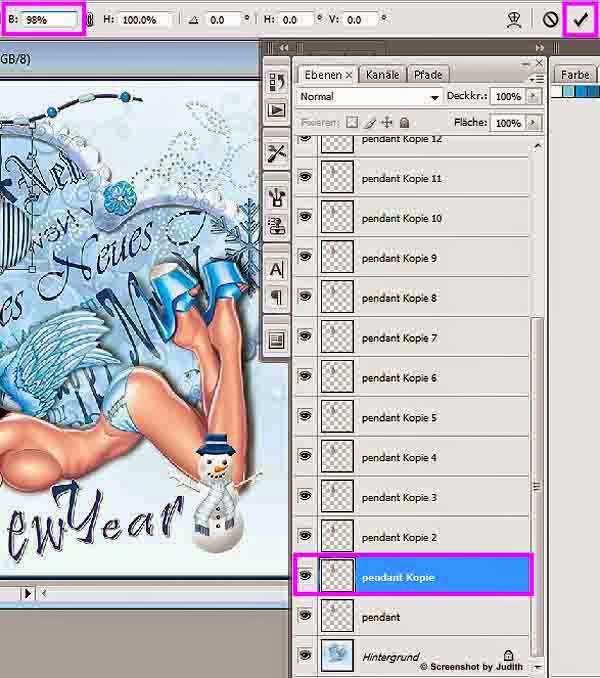
Task: Click the Fläche 100% value field
Action: pos(508,123)
